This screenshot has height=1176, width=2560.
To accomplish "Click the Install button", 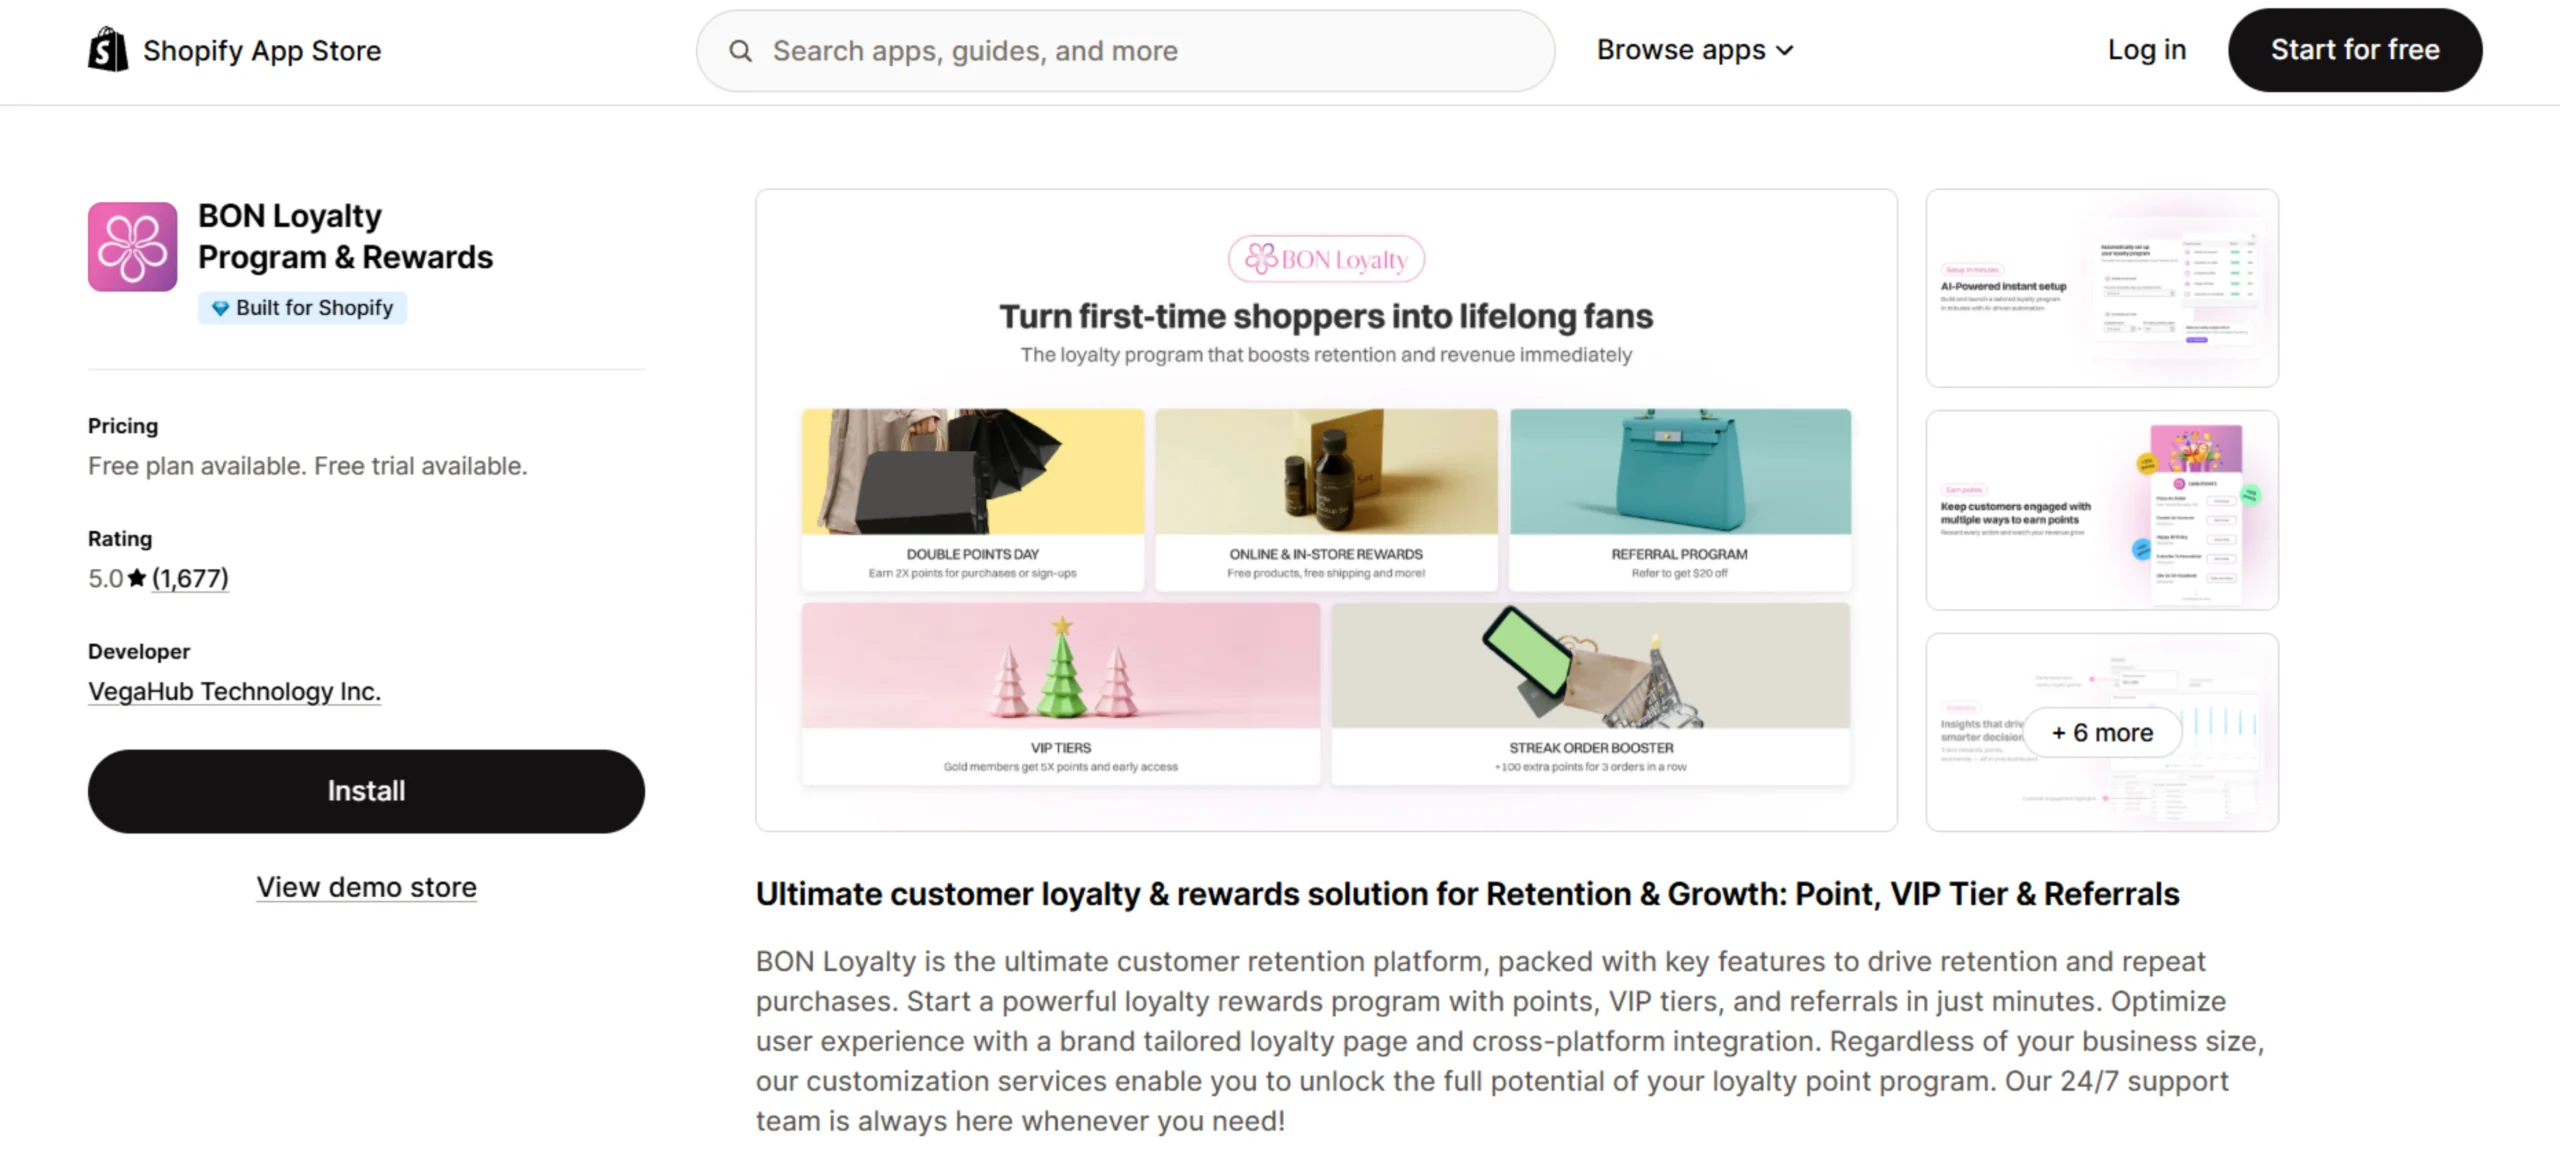I will [366, 791].
